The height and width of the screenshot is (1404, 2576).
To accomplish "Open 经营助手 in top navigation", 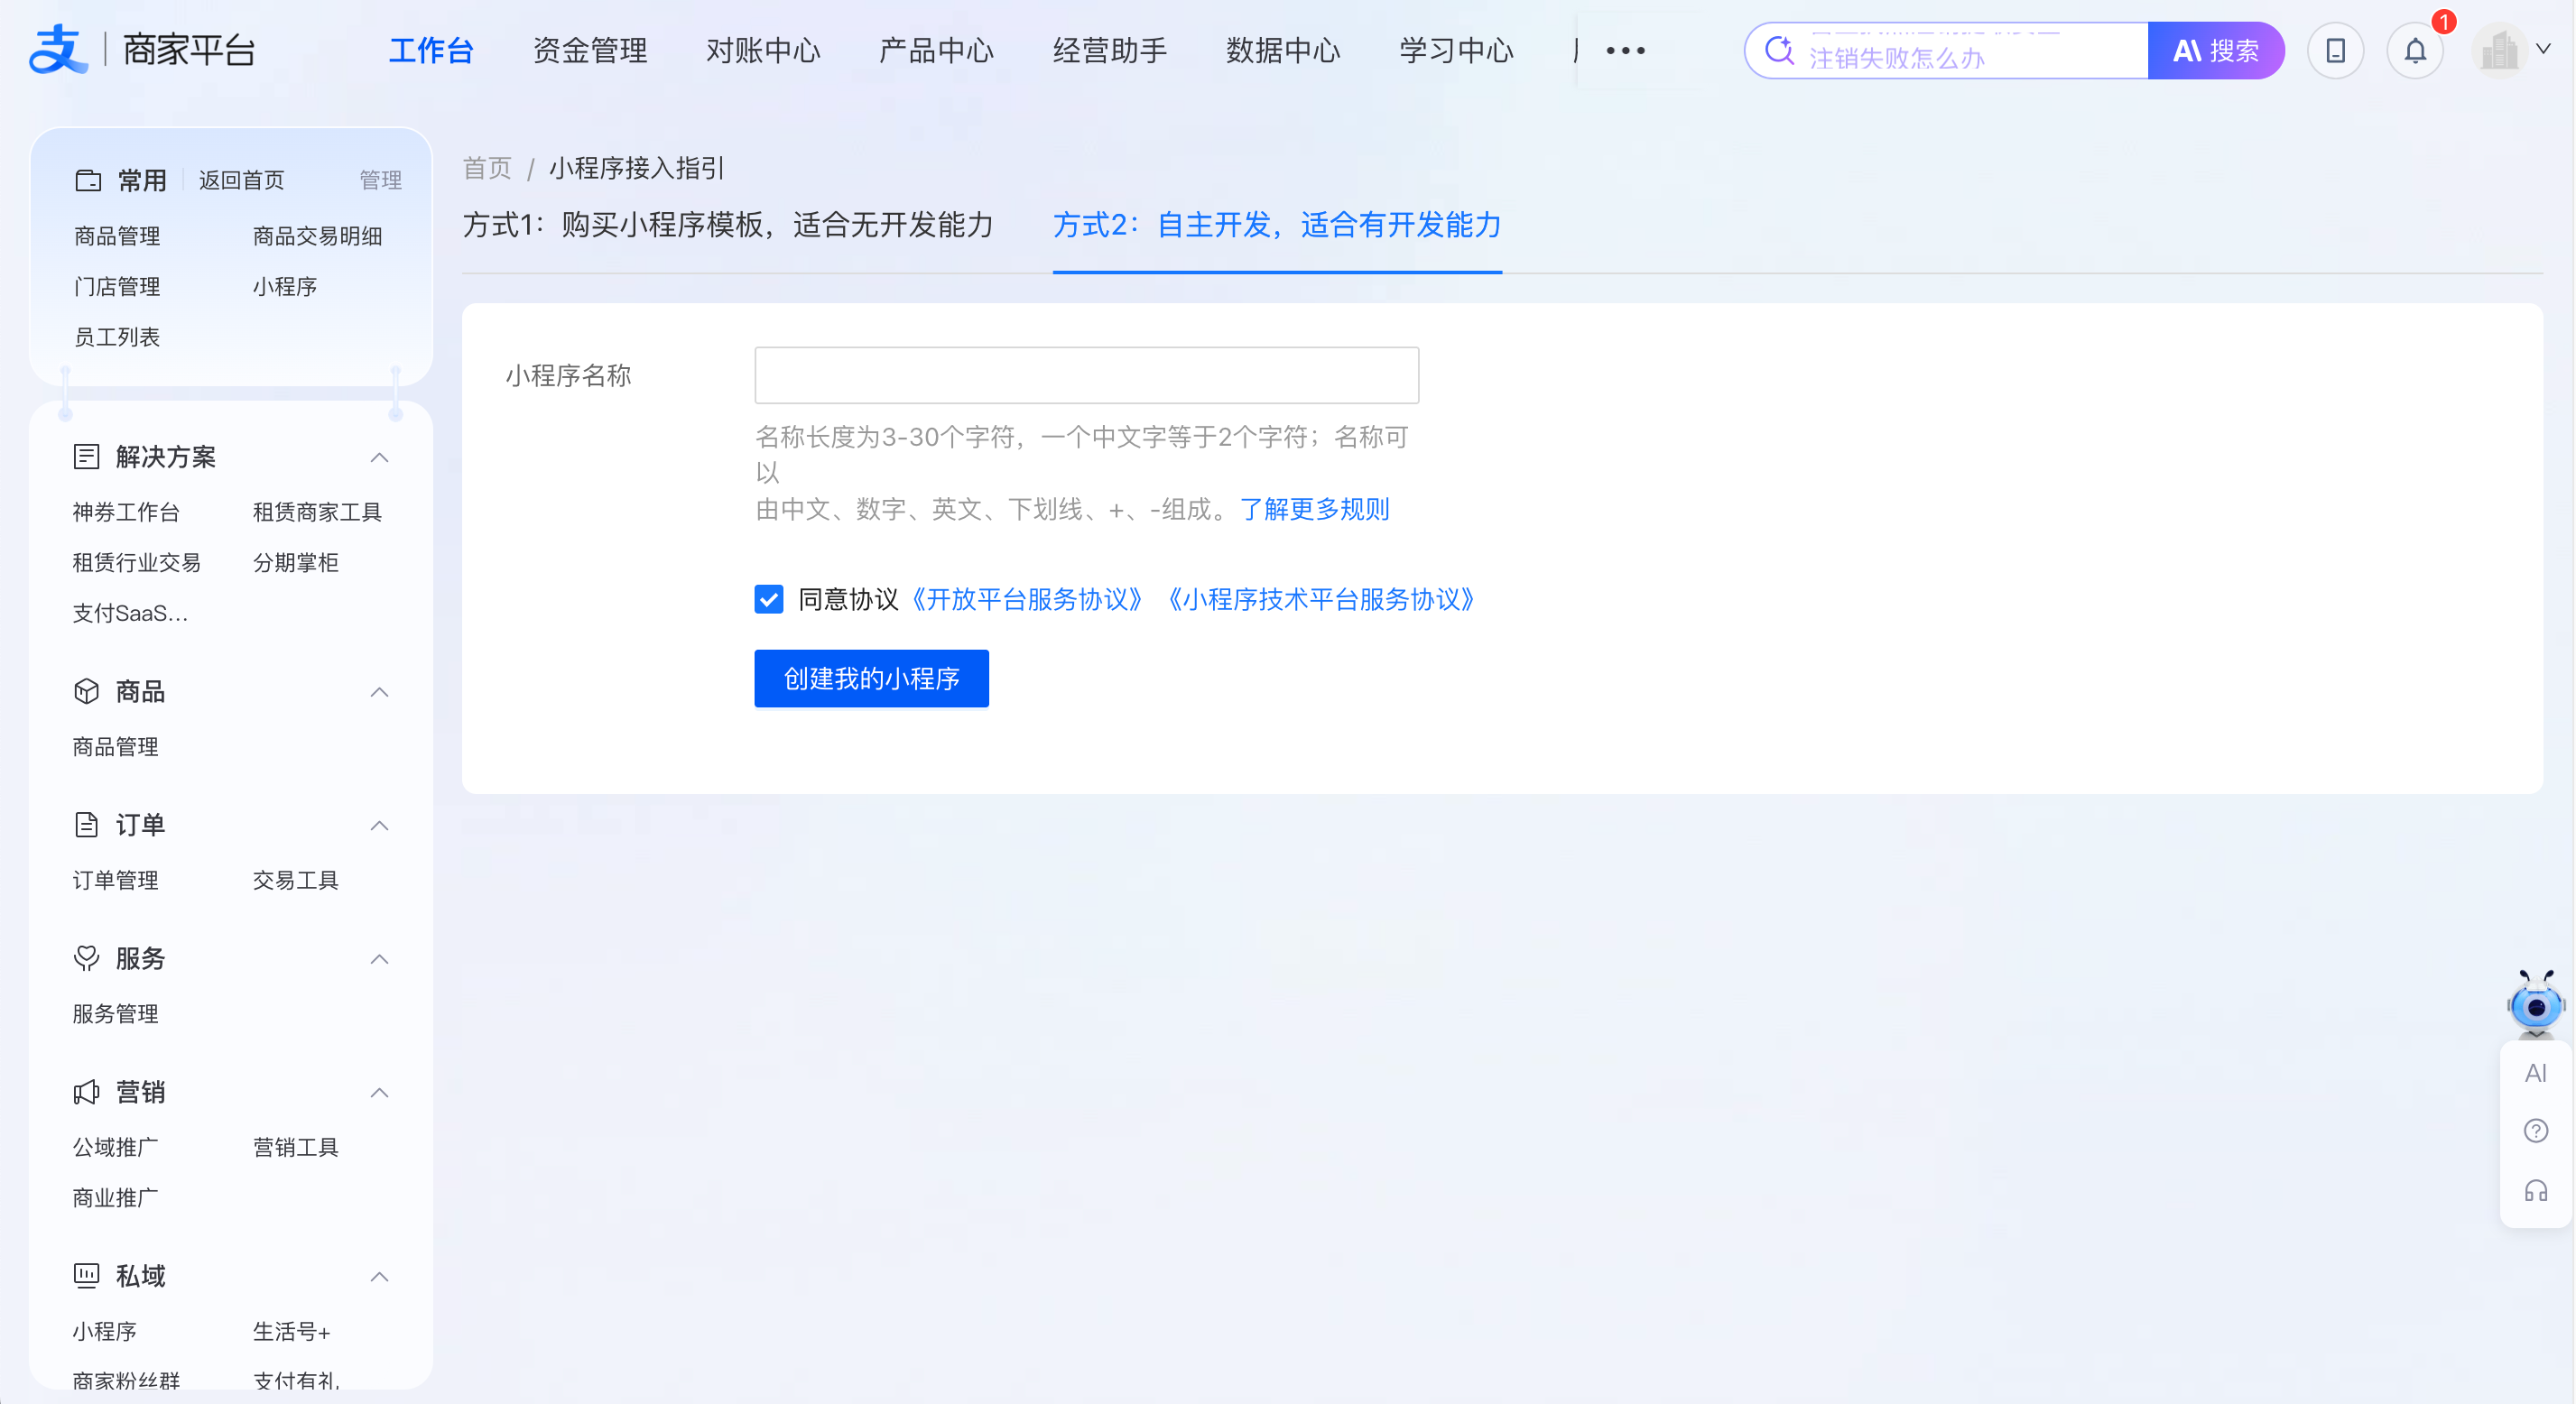I will (1110, 50).
